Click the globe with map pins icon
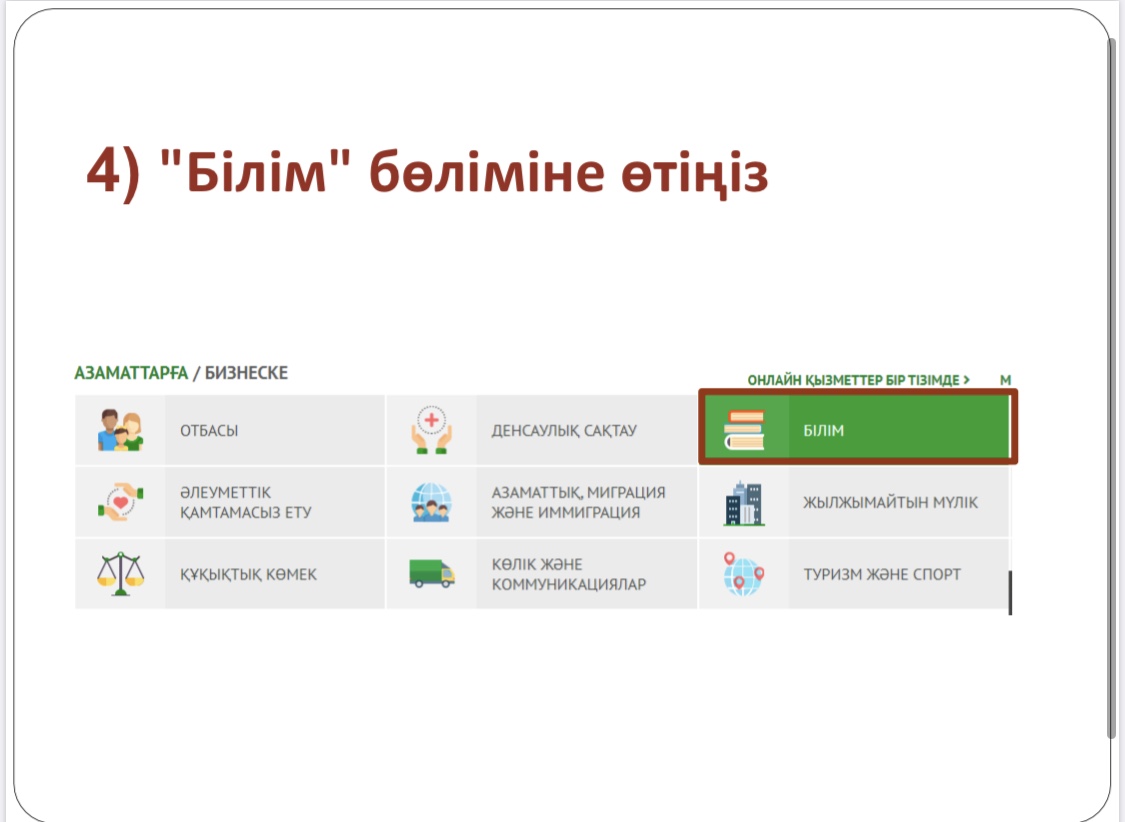 [743, 574]
